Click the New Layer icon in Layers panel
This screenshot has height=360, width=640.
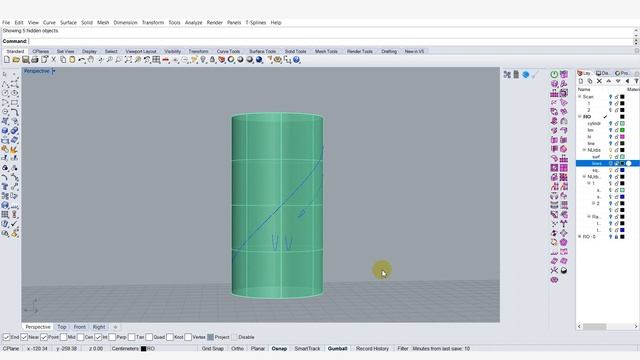click(x=581, y=81)
